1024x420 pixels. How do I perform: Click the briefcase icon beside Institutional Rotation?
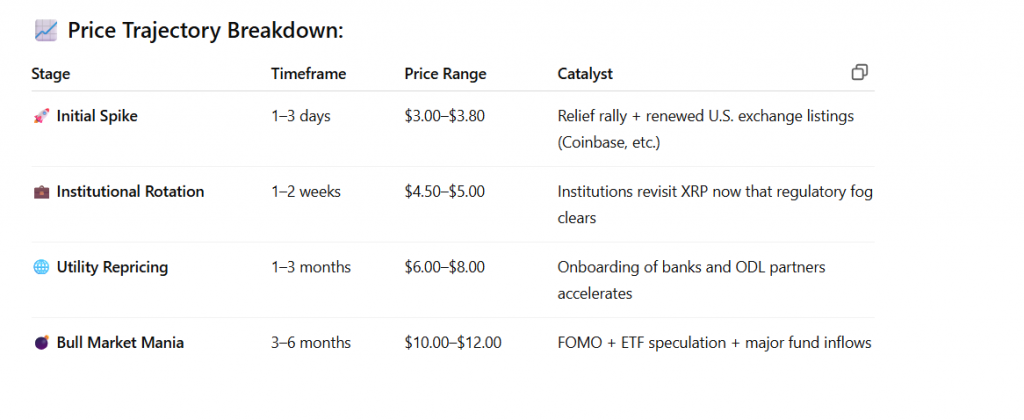click(41, 192)
